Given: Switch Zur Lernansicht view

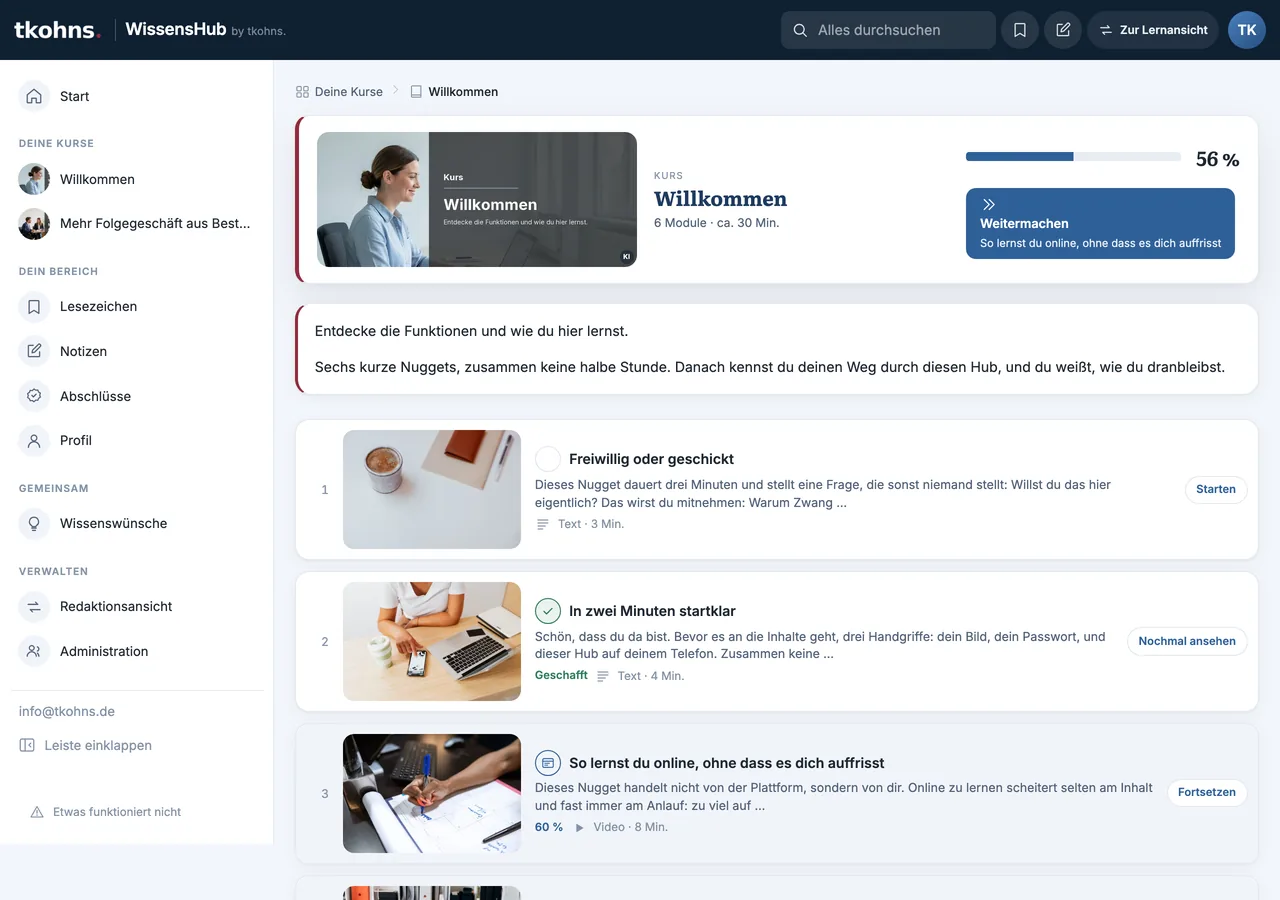Looking at the screenshot, I should 1152,30.
